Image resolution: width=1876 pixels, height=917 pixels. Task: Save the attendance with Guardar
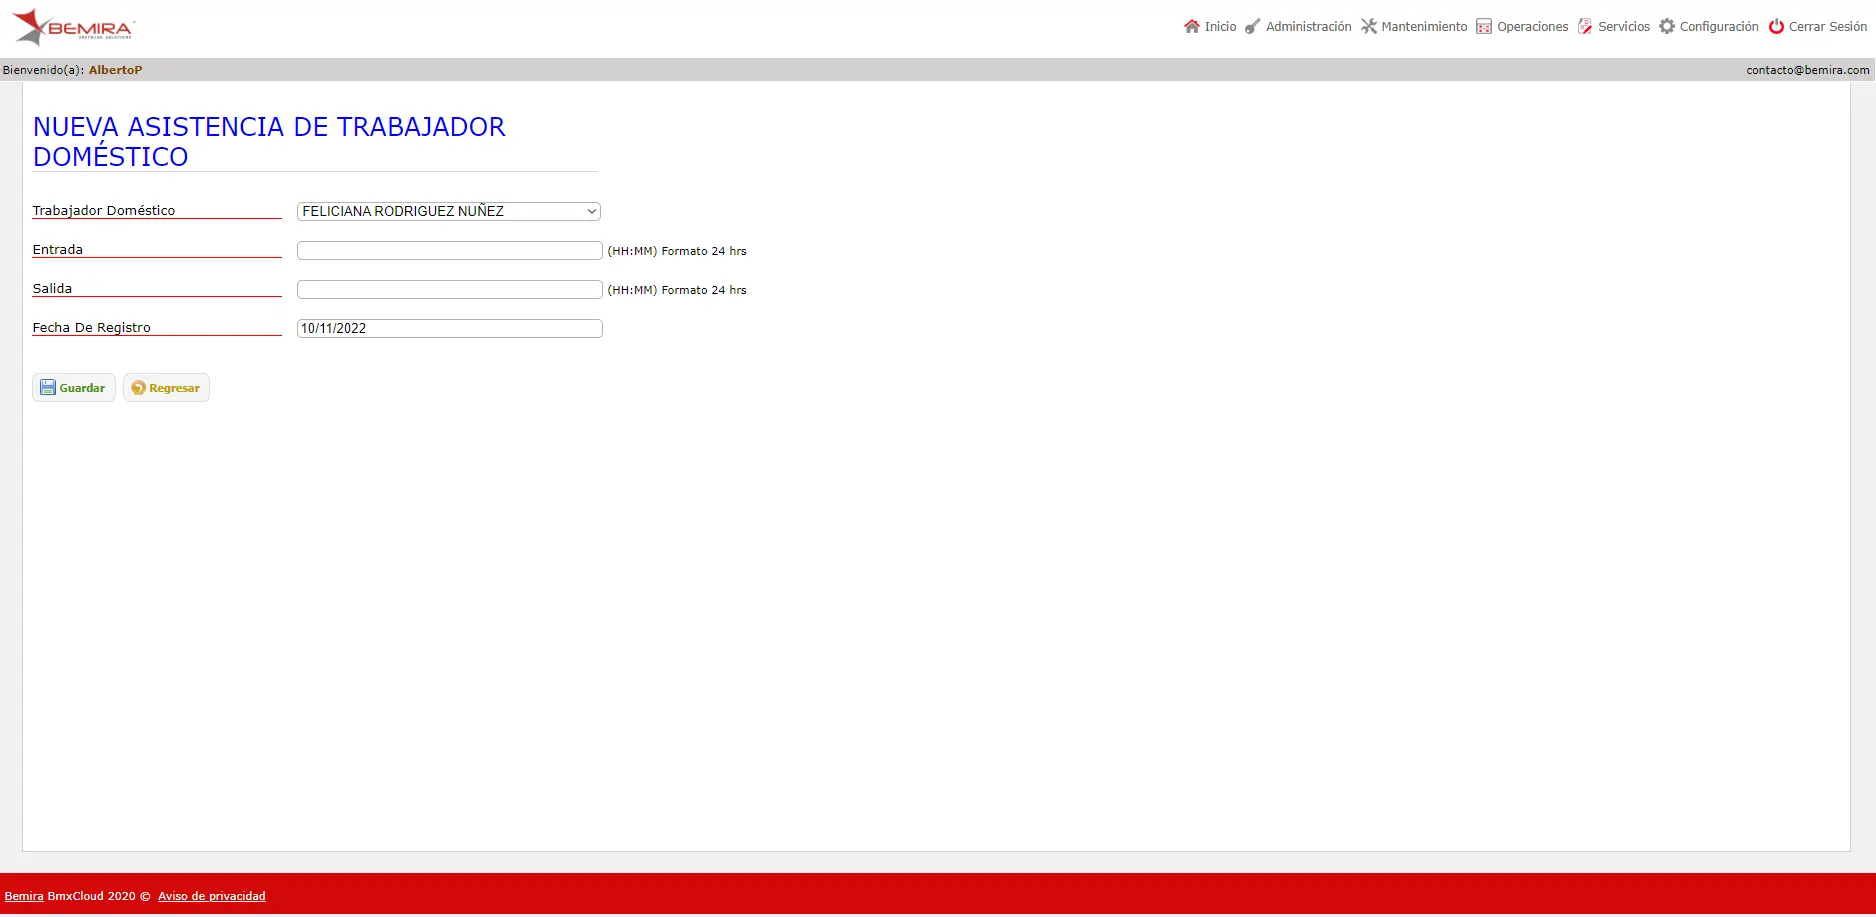[x=74, y=388]
